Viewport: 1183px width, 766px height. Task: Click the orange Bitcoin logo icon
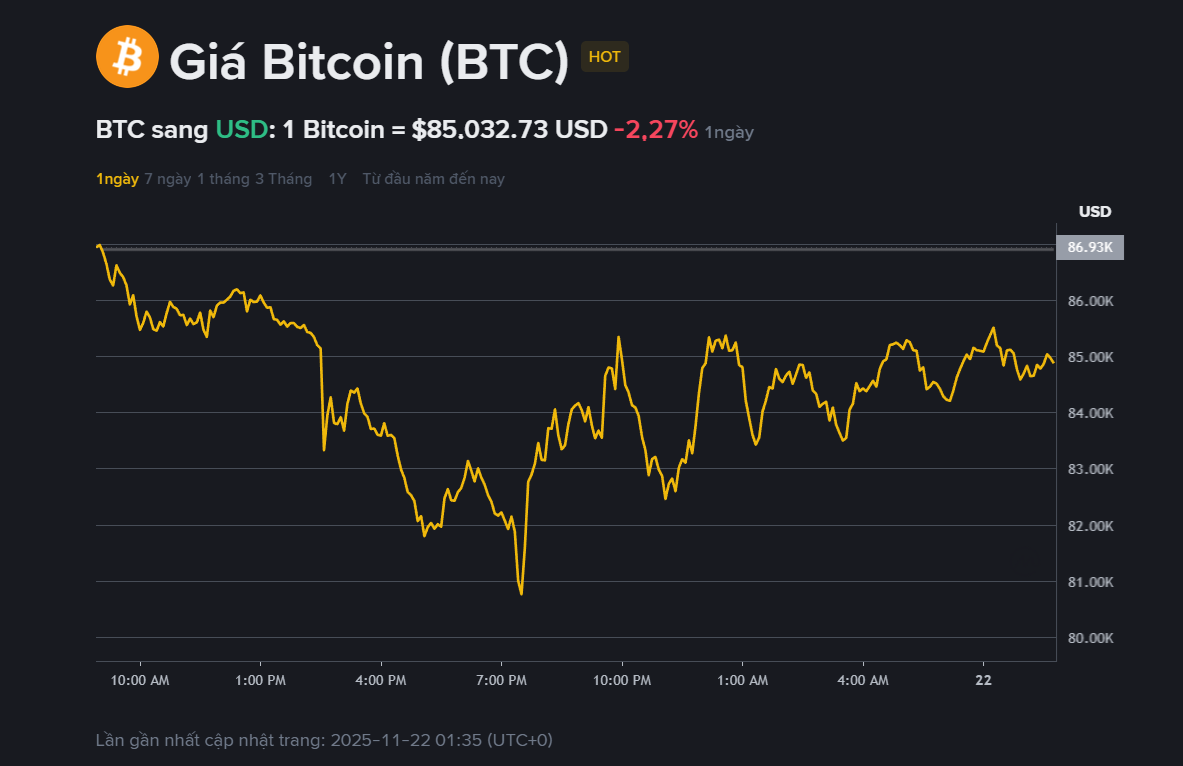click(x=127, y=57)
